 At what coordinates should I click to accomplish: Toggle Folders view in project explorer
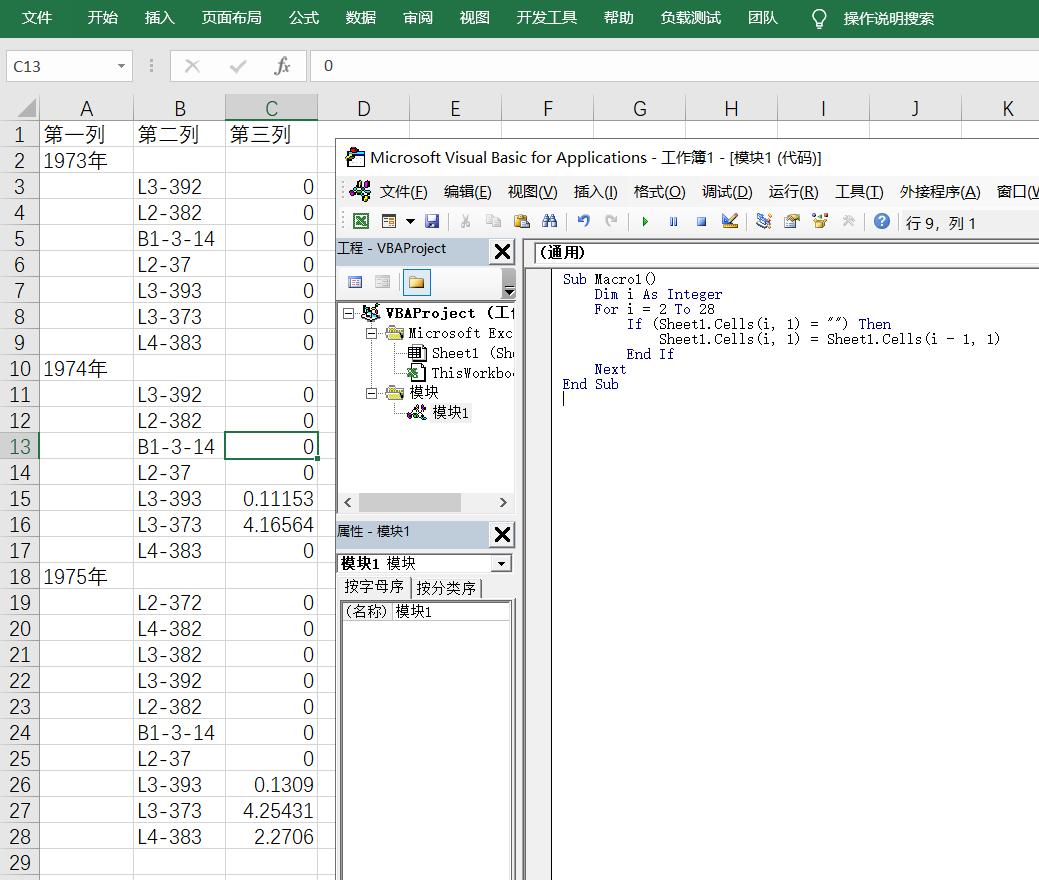point(416,283)
